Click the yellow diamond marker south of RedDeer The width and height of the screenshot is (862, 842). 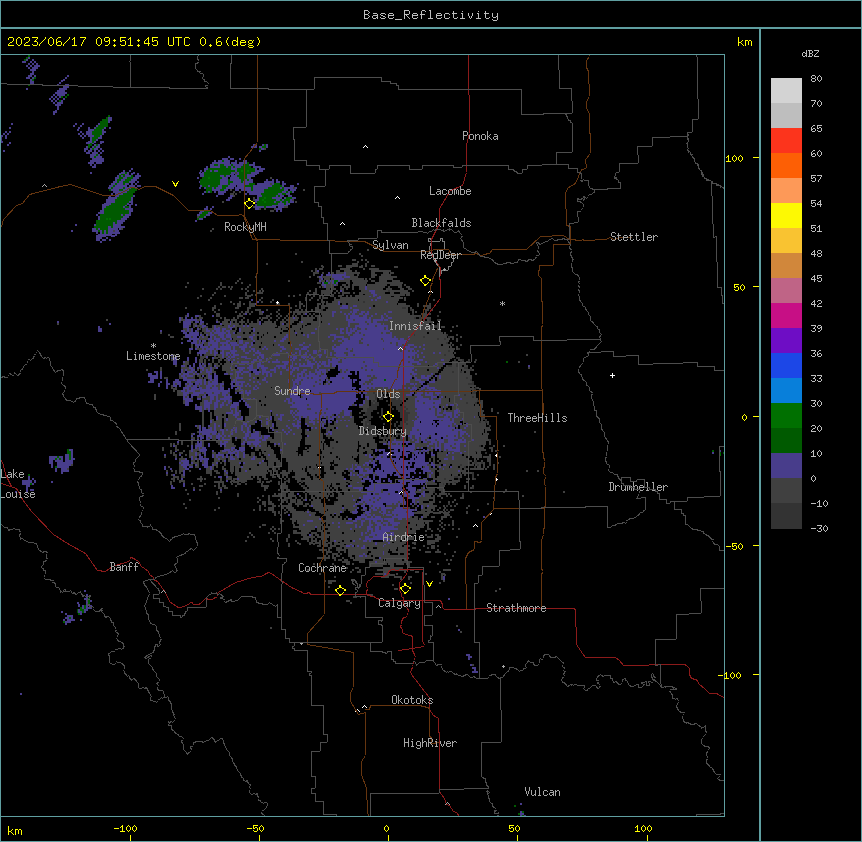click(x=425, y=281)
